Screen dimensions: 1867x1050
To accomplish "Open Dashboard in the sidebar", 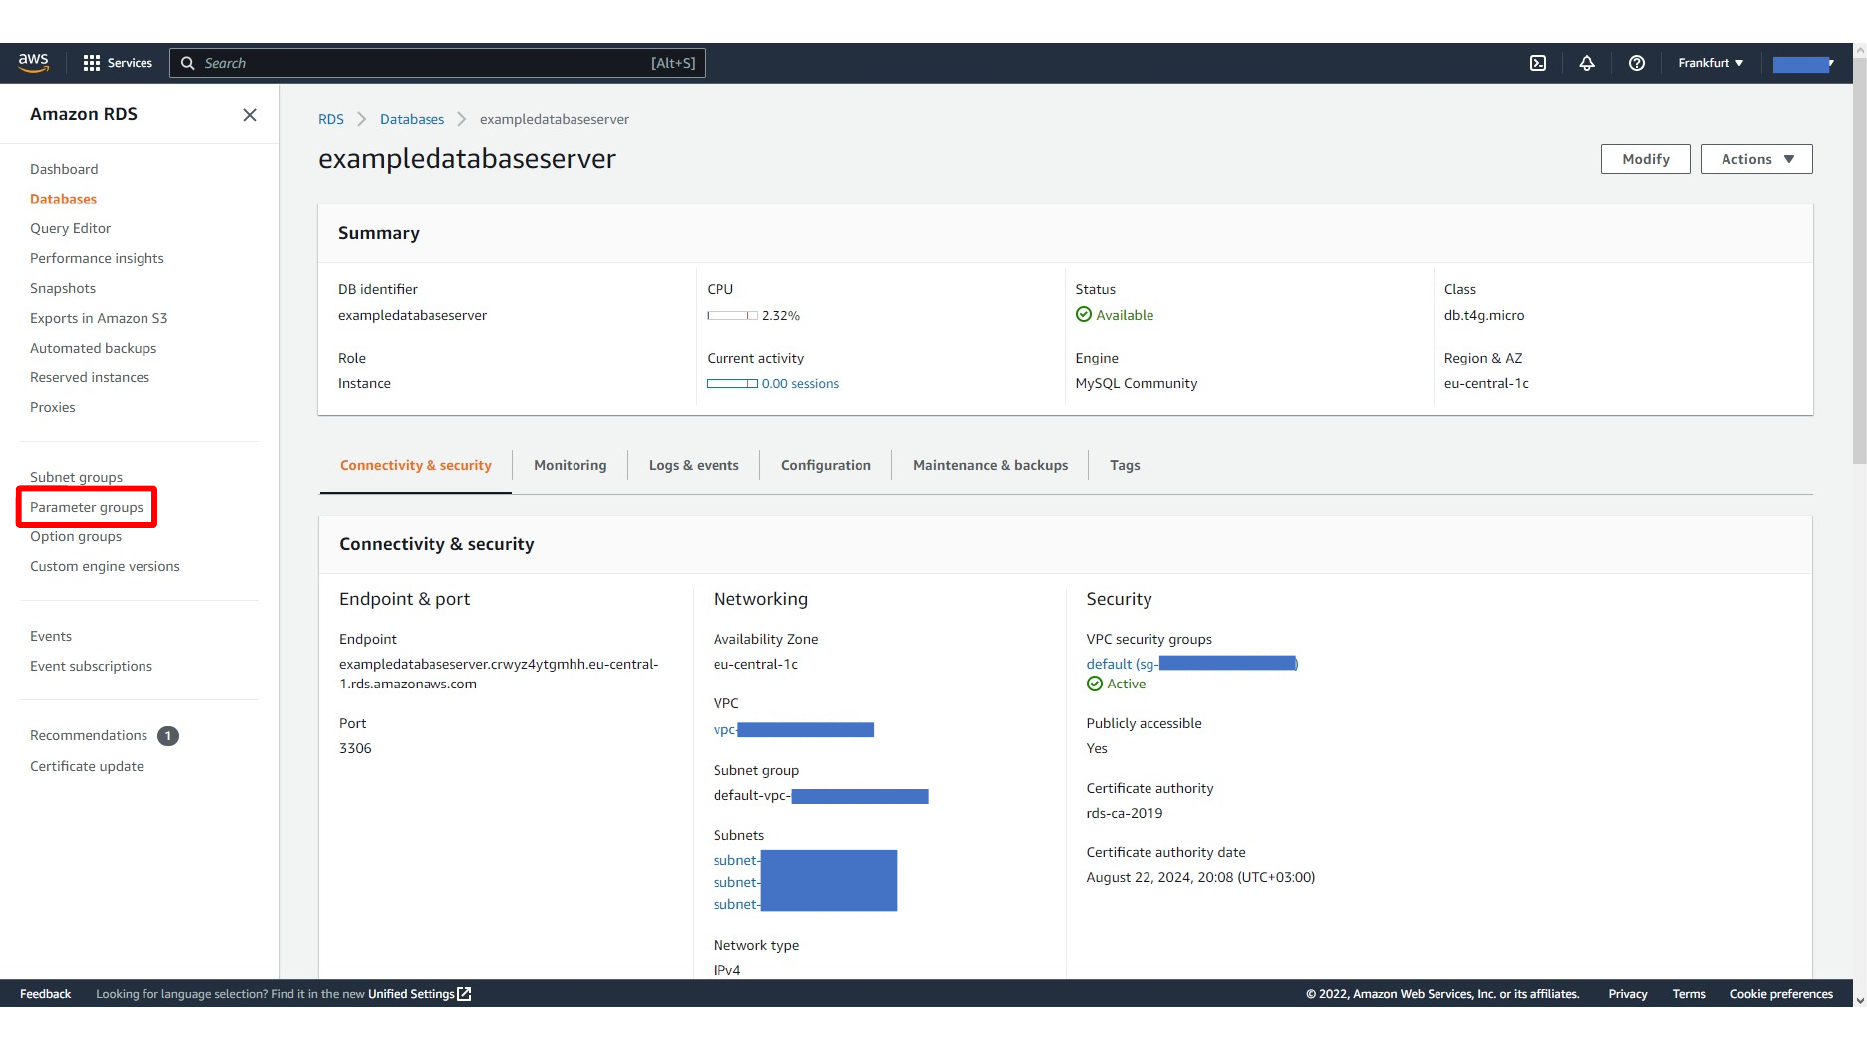I will point(64,169).
